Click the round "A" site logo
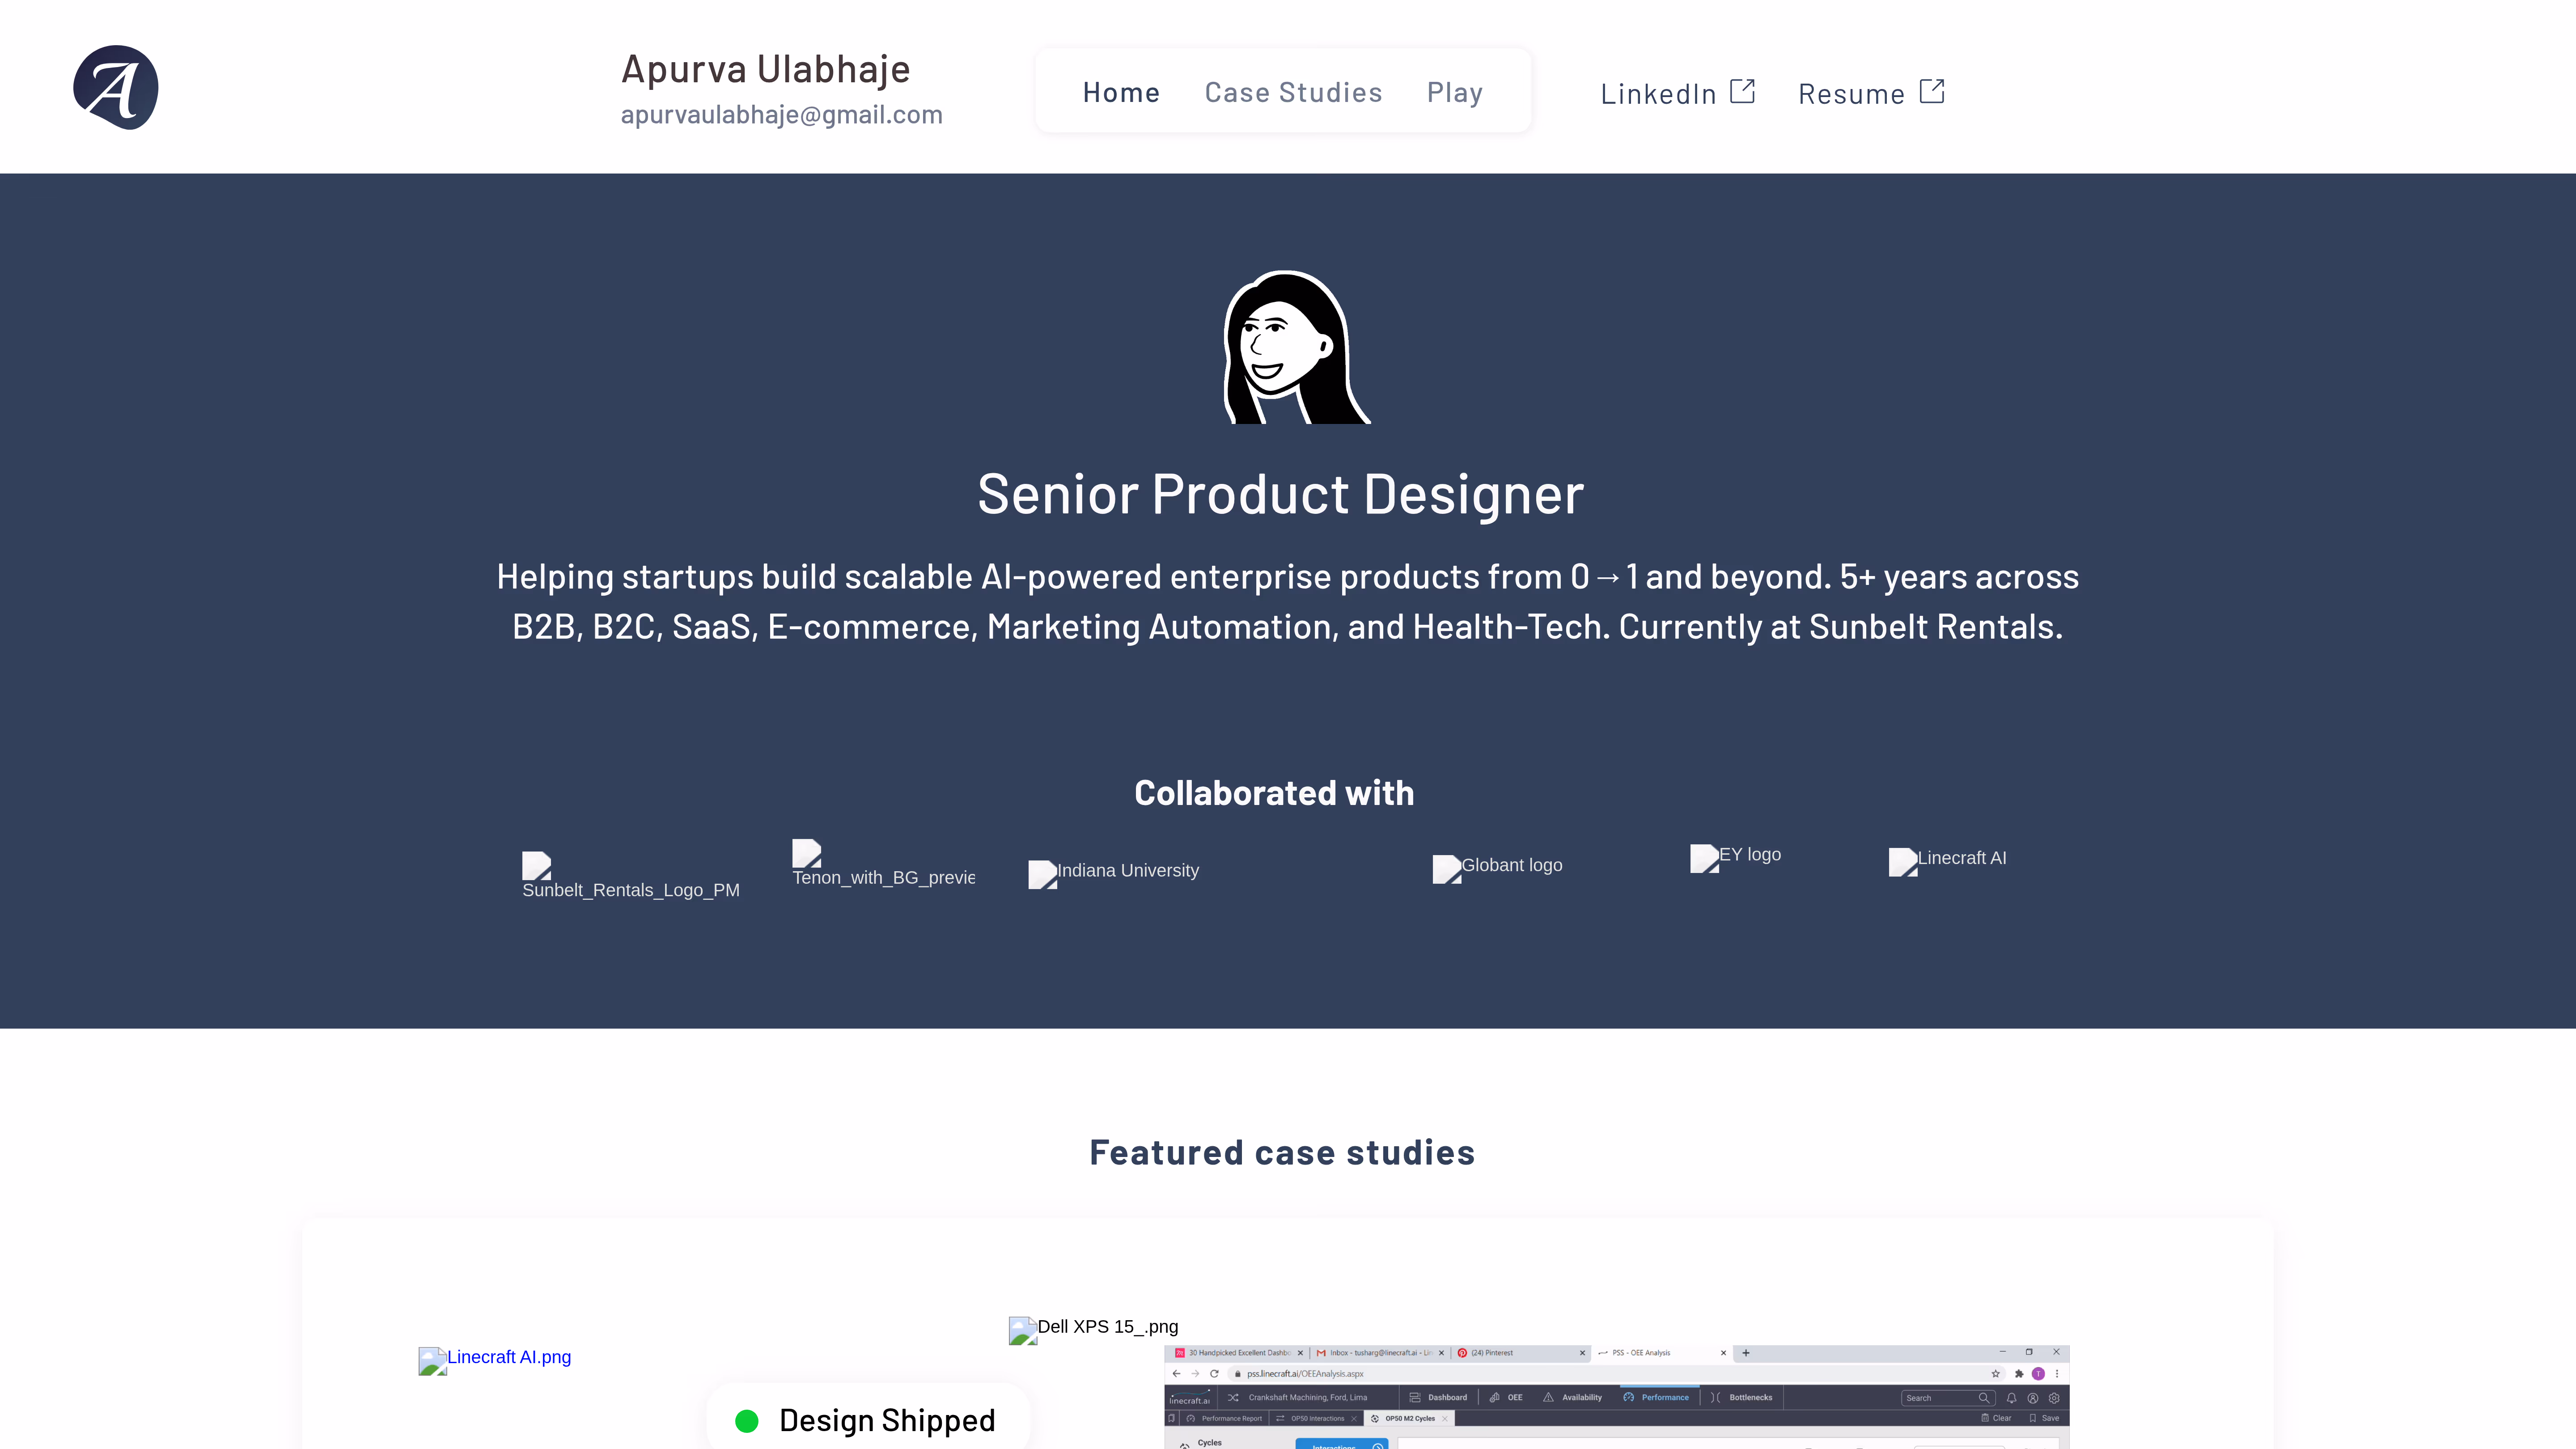2576x1449 pixels. (116, 87)
